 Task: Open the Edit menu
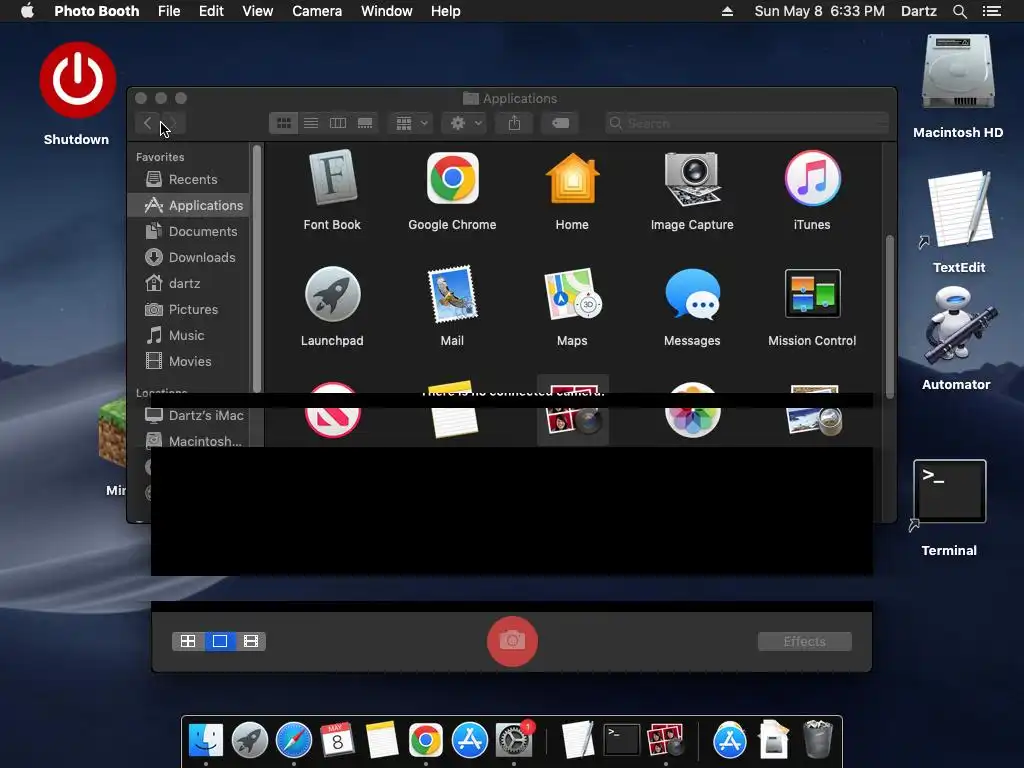tap(211, 11)
